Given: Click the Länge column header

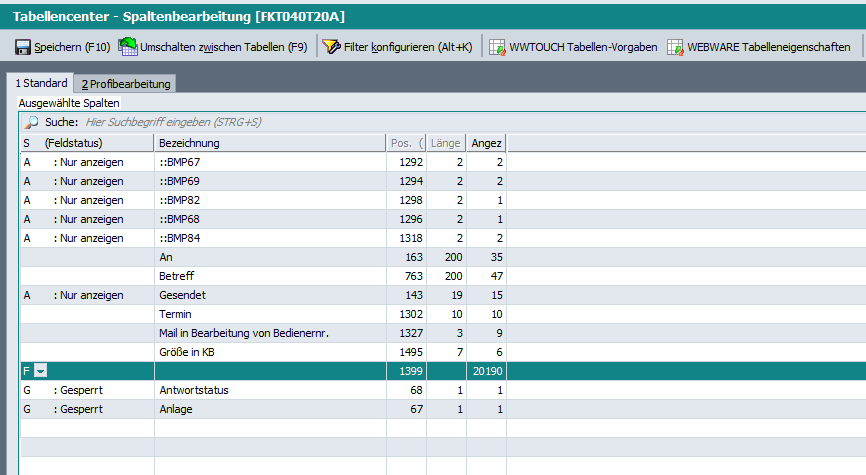Looking at the screenshot, I should click(x=445, y=143).
